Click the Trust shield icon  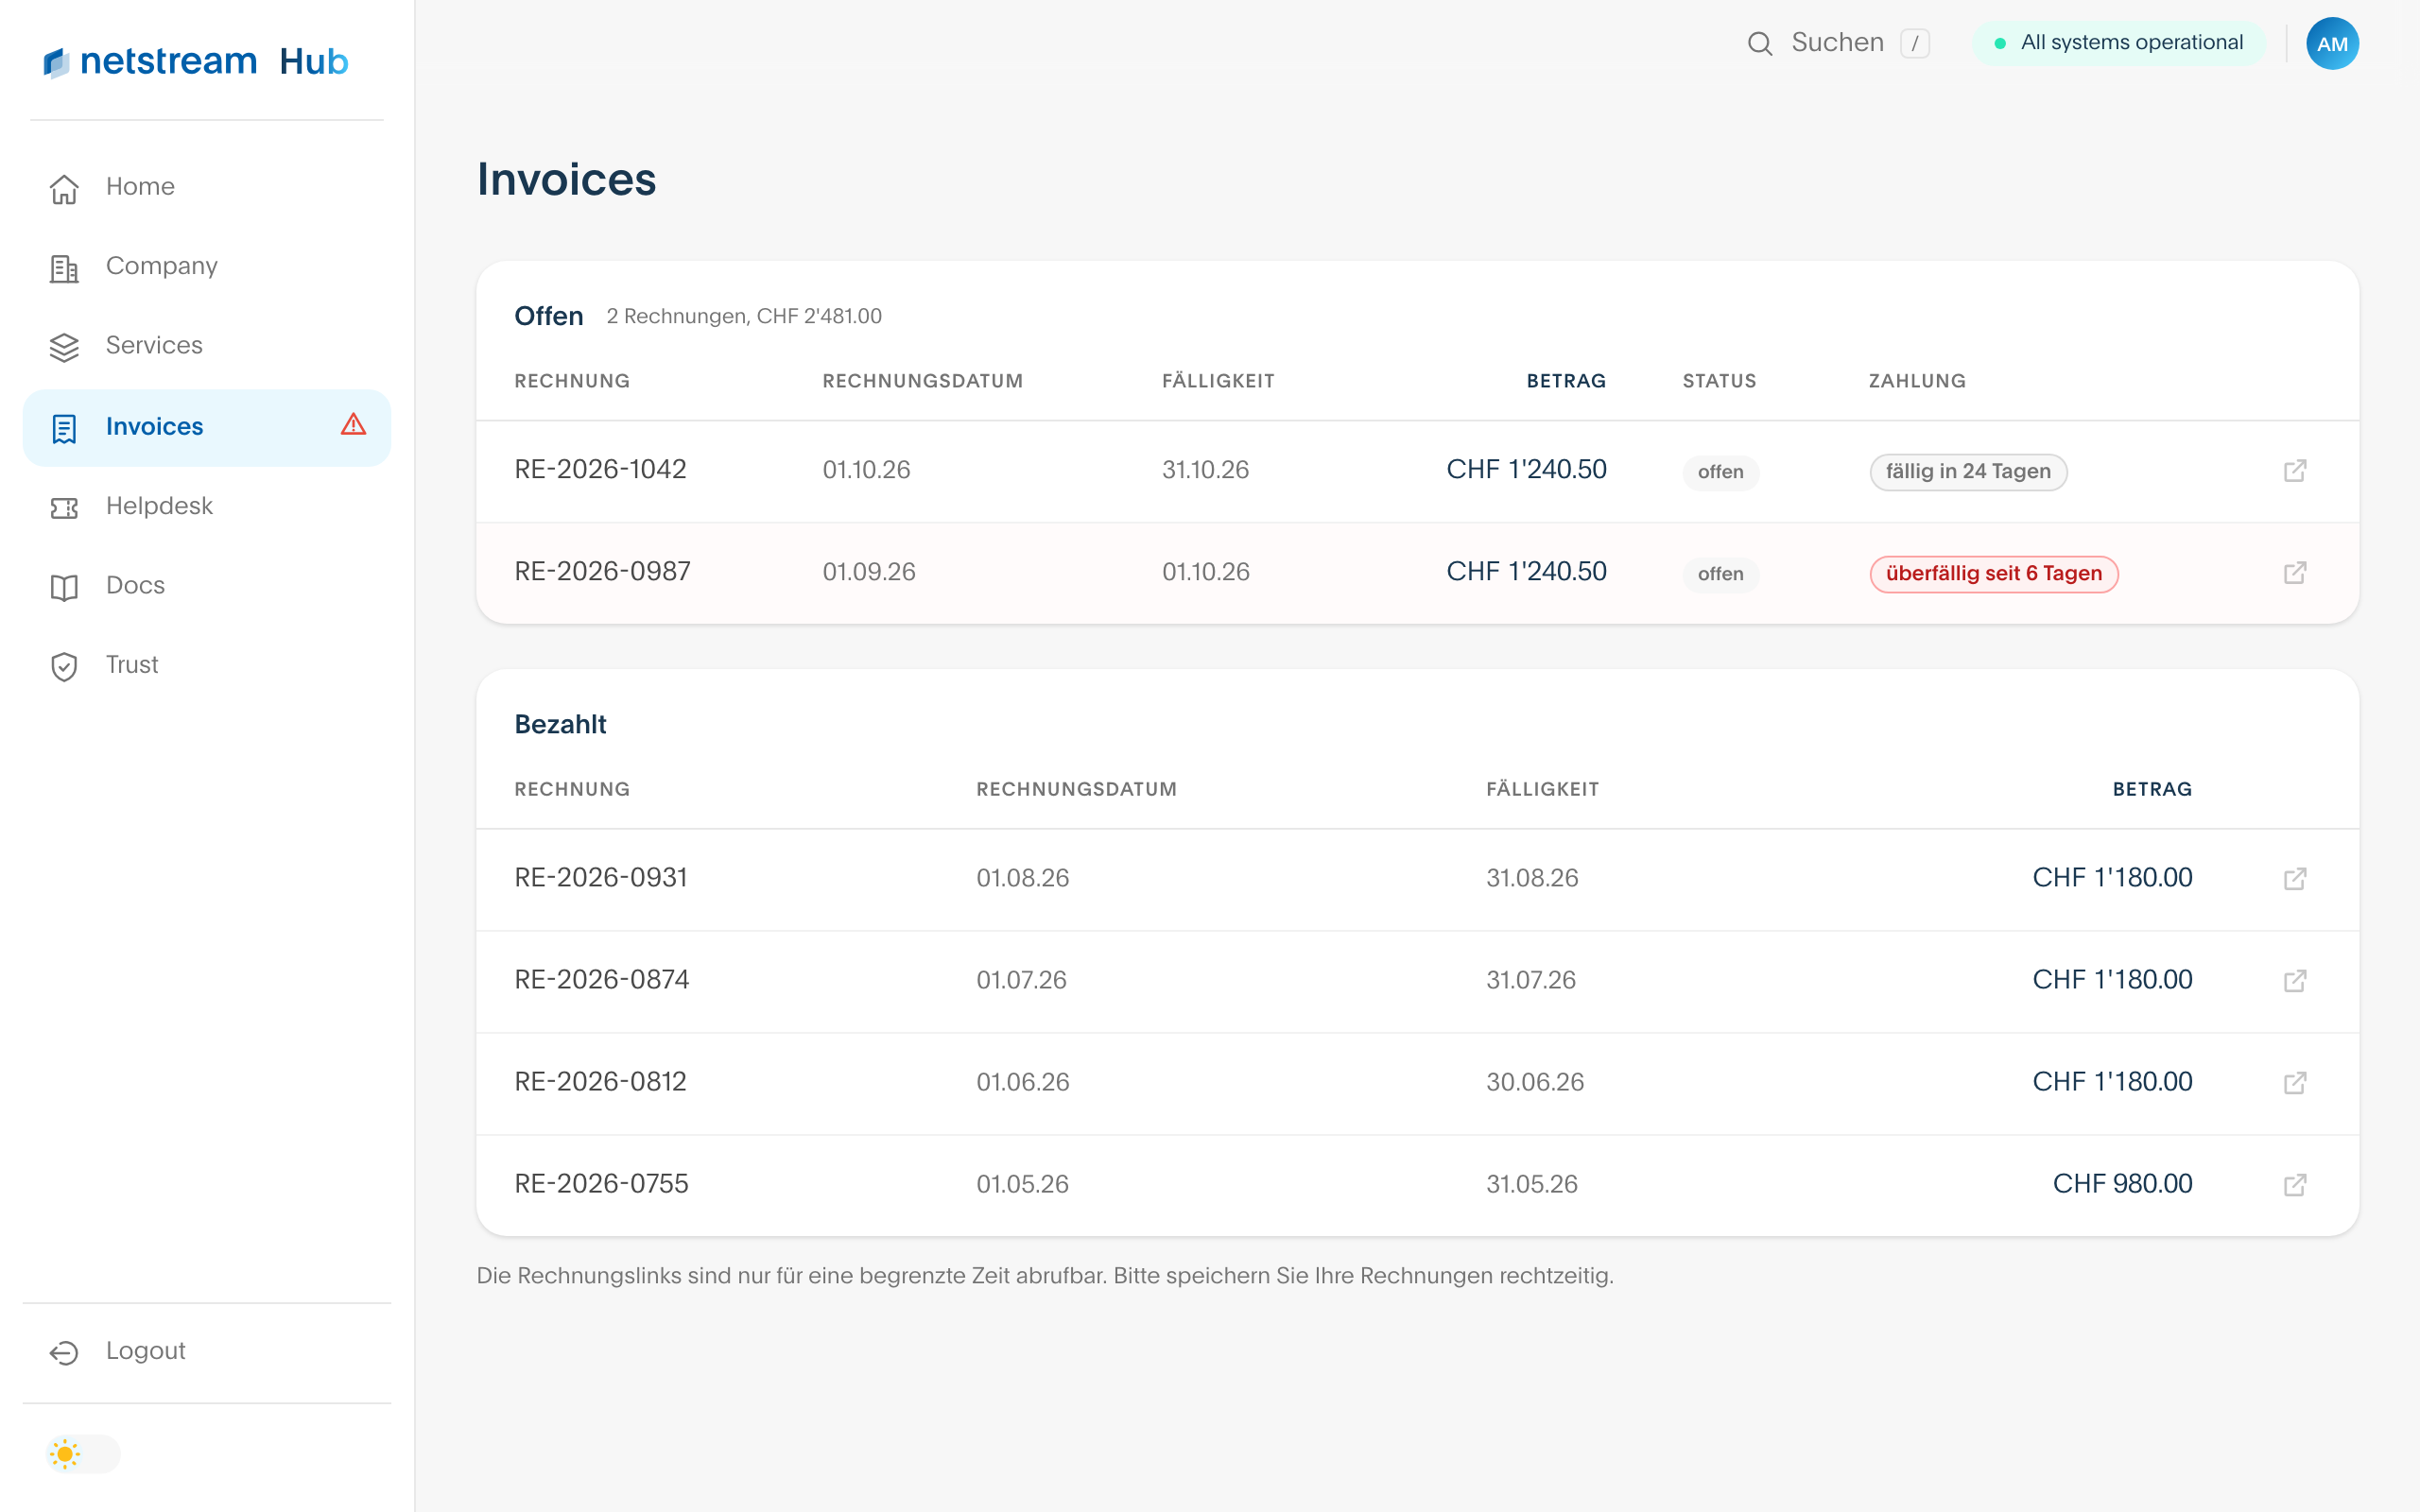click(x=64, y=666)
